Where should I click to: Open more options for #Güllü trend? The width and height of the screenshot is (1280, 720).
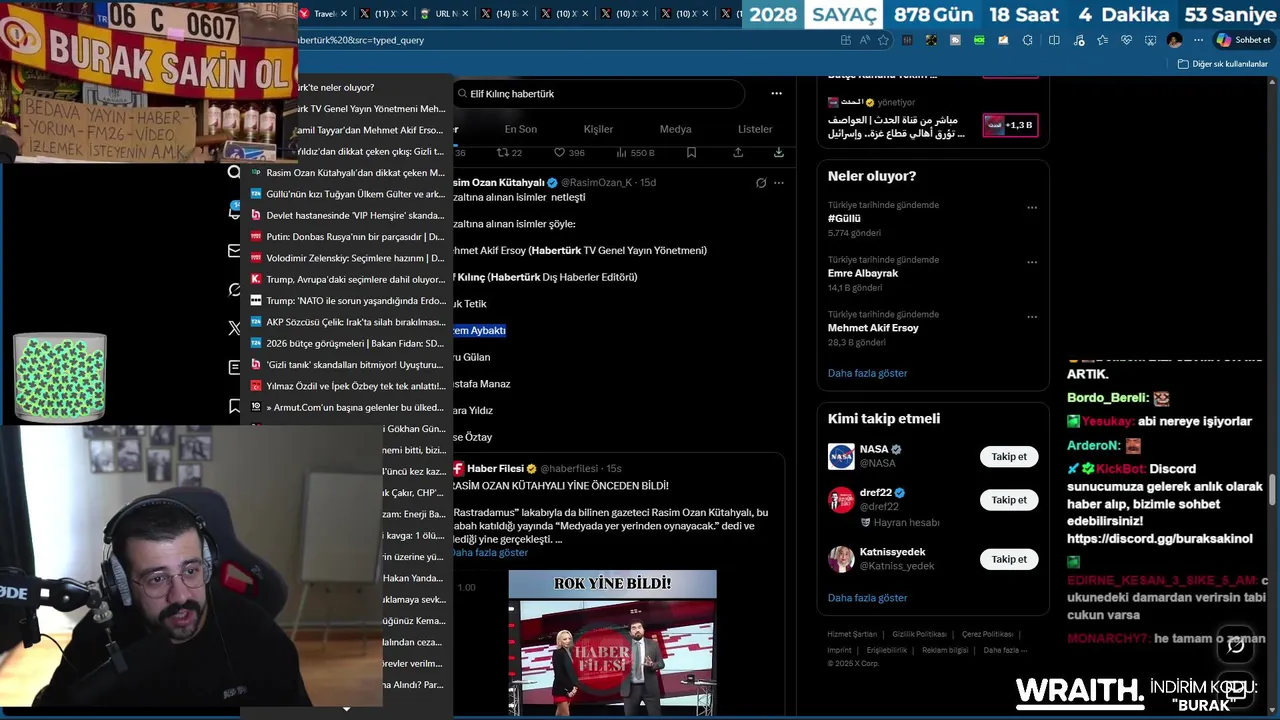point(1032,208)
